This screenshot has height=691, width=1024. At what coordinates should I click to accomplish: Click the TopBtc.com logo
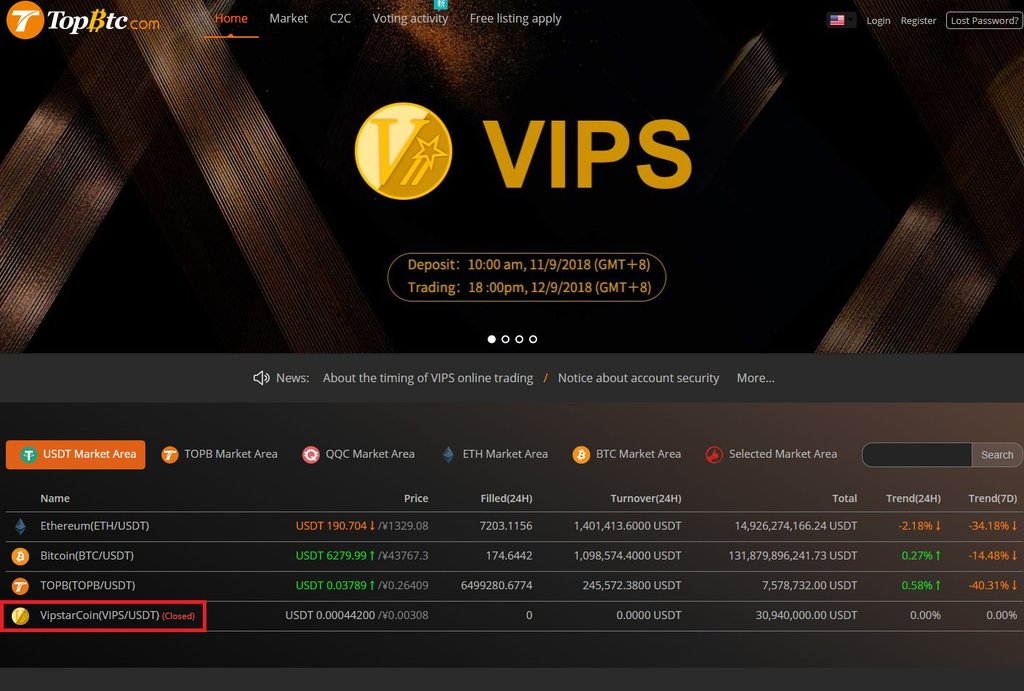click(x=83, y=20)
